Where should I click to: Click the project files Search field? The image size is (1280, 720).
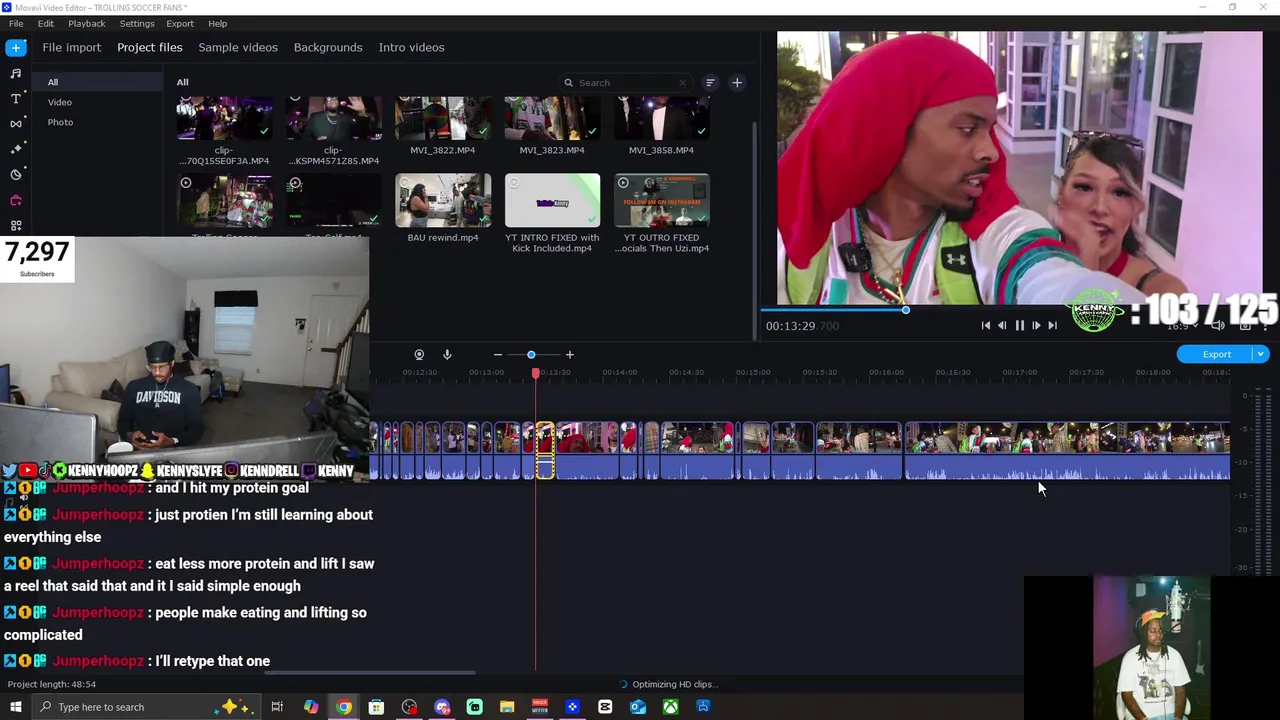click(x=625, y=83)
